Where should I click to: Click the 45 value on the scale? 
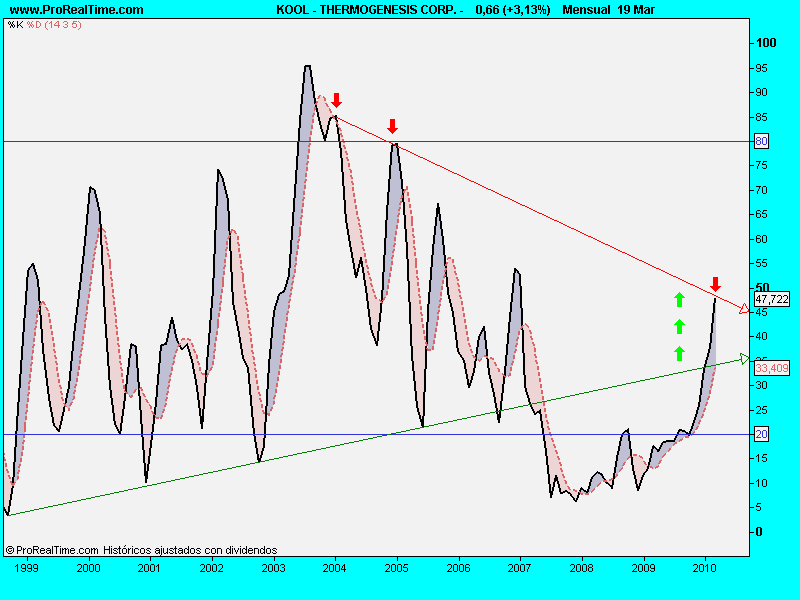[x=761, y=312]
